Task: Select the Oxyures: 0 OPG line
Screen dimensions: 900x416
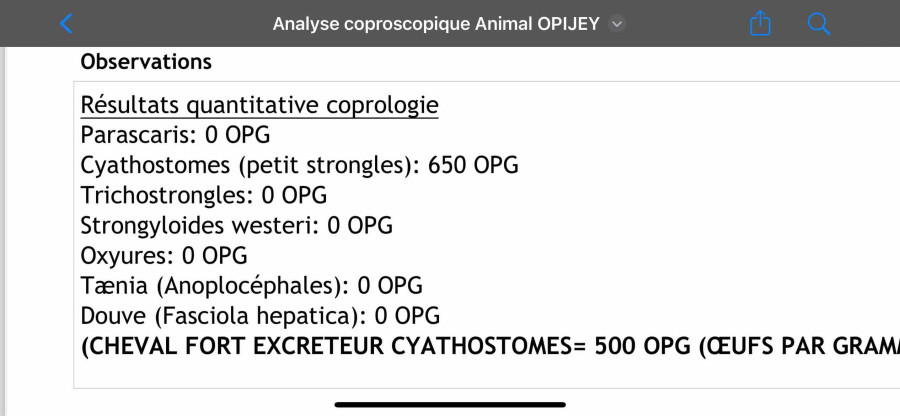Action: point(164,255)
